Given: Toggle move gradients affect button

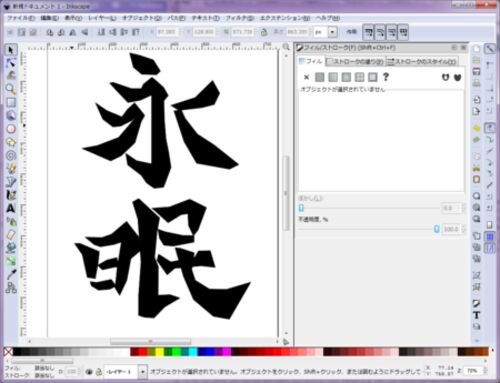Looking at the screenshot, I should pos(392,32).
